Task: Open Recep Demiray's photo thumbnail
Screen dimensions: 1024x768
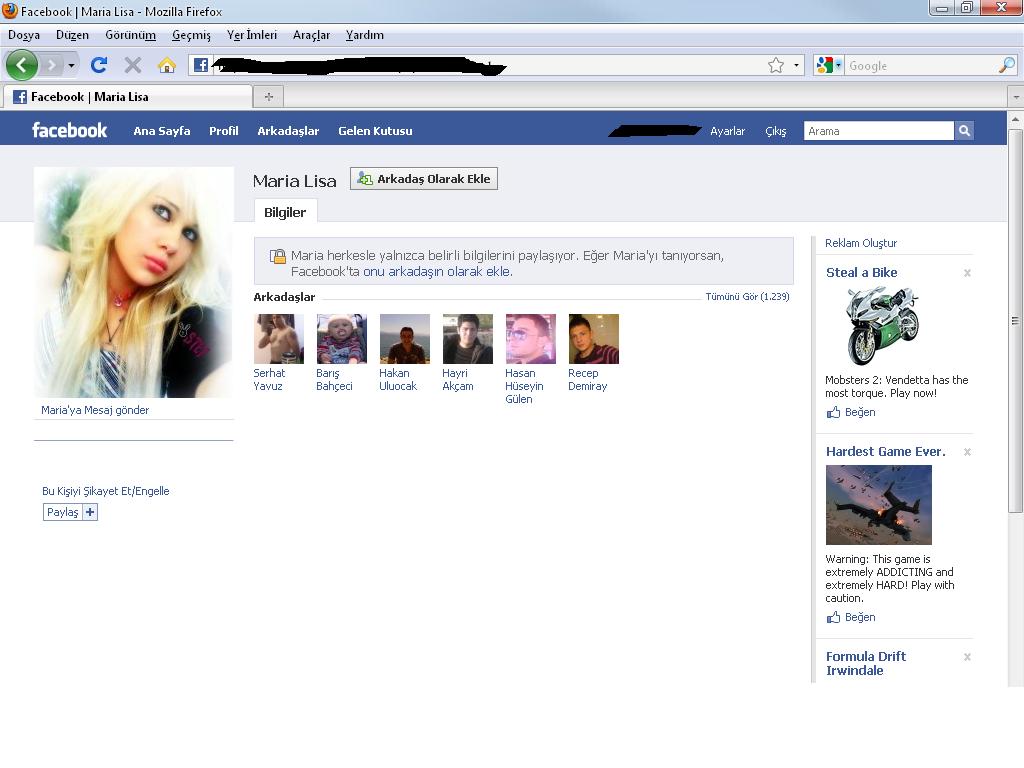Action: (594, 339)
